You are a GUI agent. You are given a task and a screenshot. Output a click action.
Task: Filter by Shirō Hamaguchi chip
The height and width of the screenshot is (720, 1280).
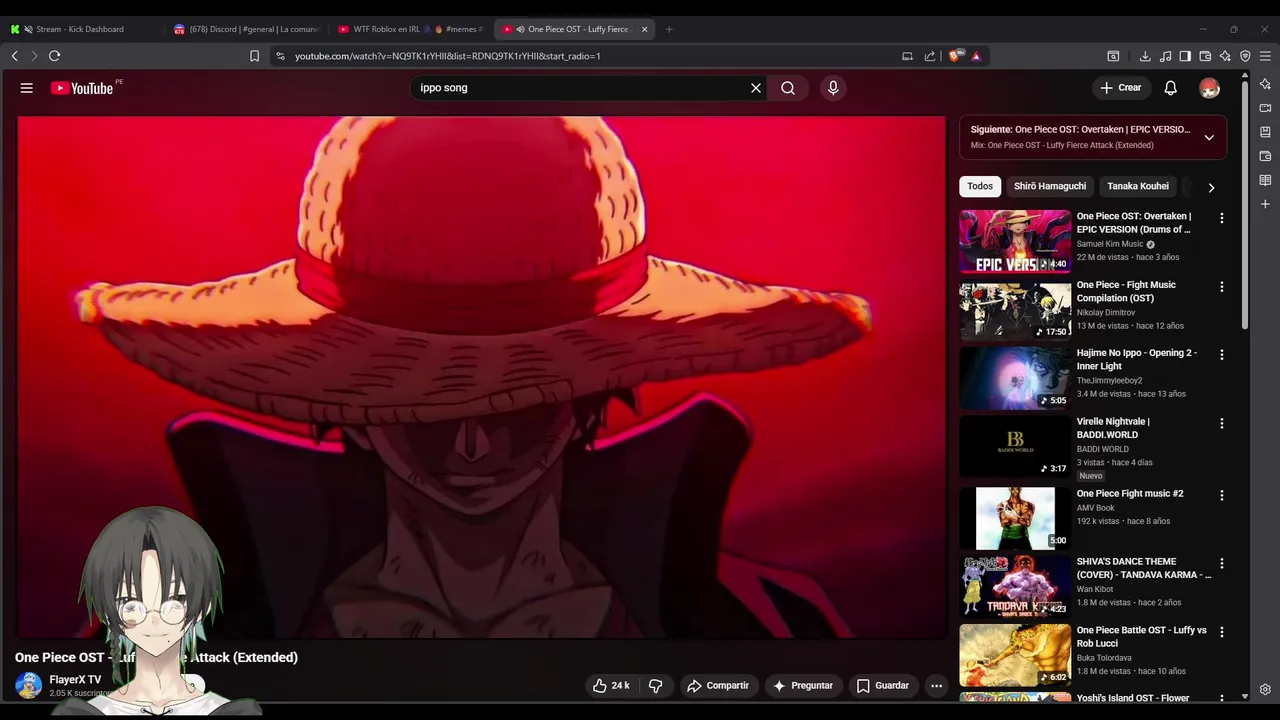[x=1050, y=186]
